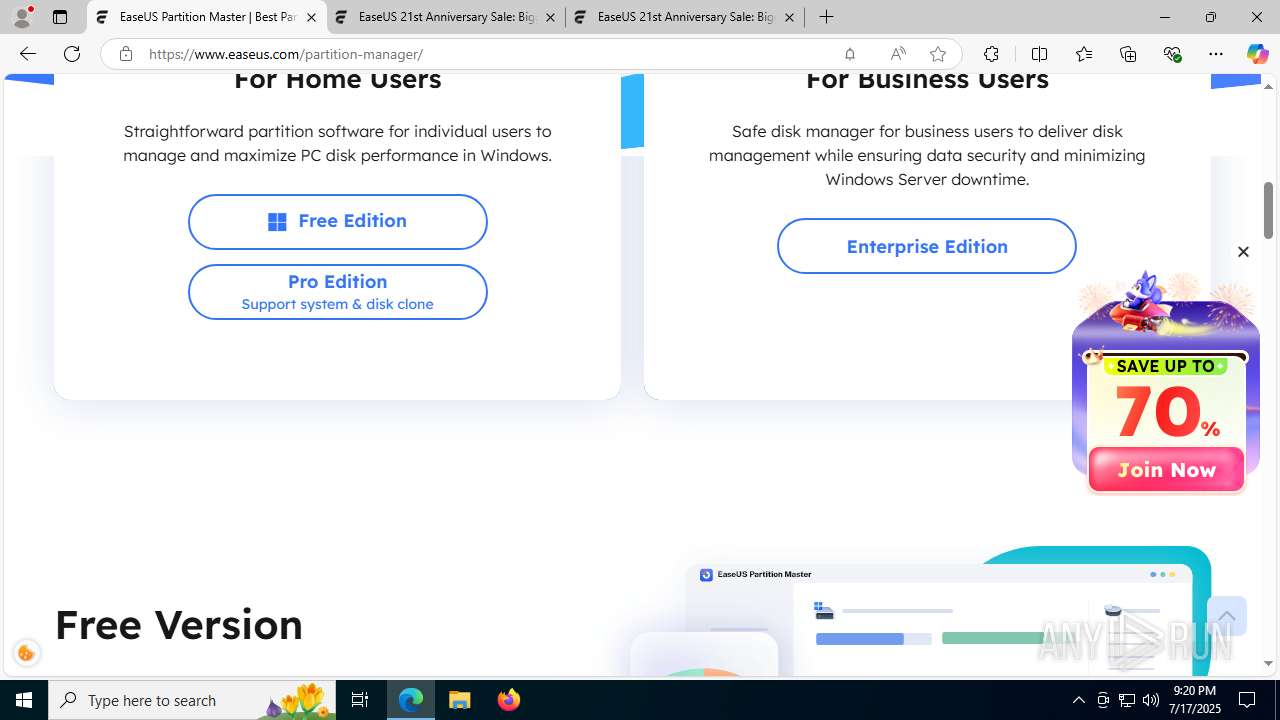Click the back-to-top arrow button
This screenshot has height=720, width=1280.
tap(1227, 616)
